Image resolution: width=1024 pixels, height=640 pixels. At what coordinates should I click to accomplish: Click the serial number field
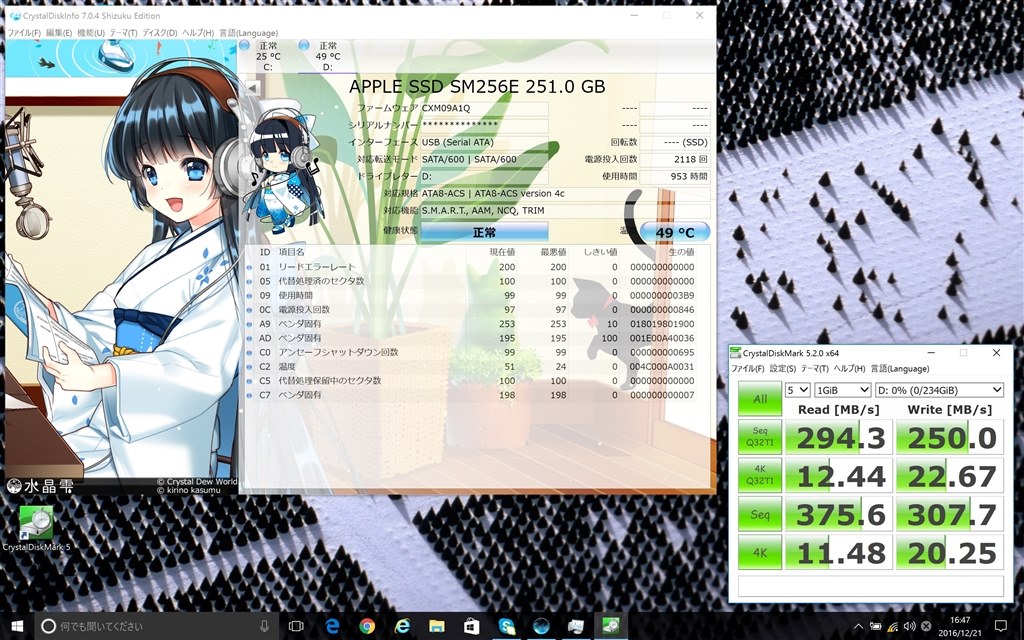click(484, 125)
